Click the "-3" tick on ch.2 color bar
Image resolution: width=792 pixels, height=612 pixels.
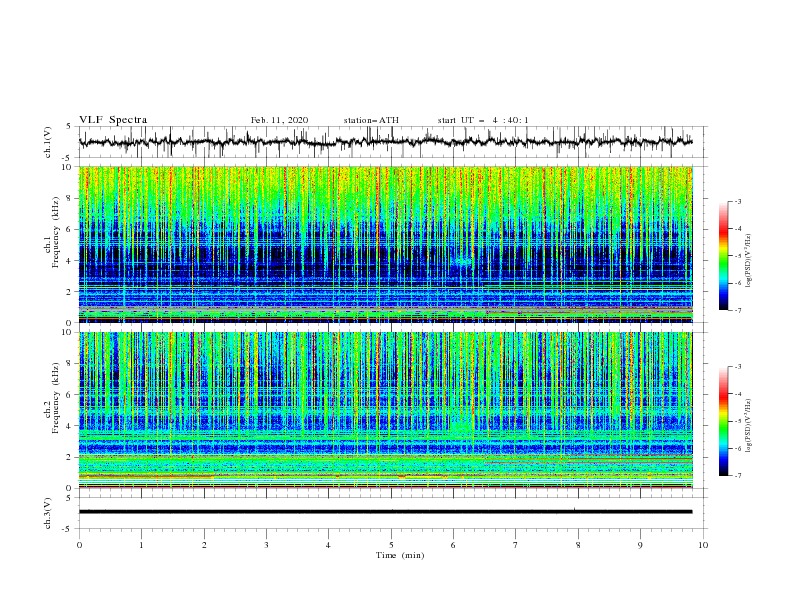pos(738,367)
